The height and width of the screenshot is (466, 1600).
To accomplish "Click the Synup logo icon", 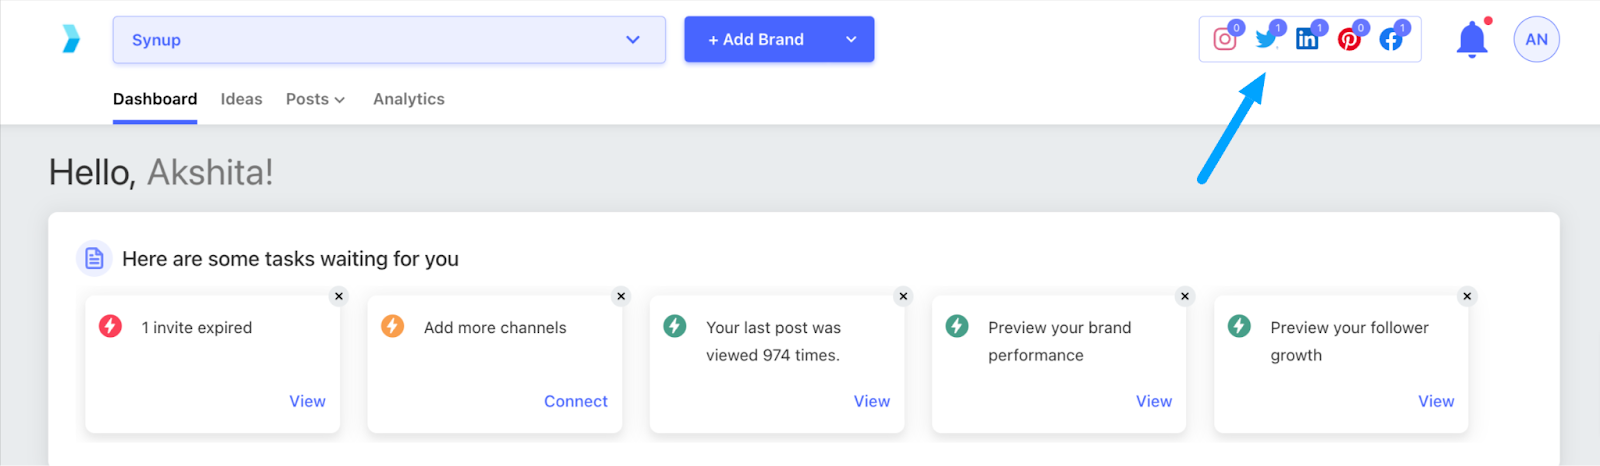I will pyautogui.click(x=71, y=39).
